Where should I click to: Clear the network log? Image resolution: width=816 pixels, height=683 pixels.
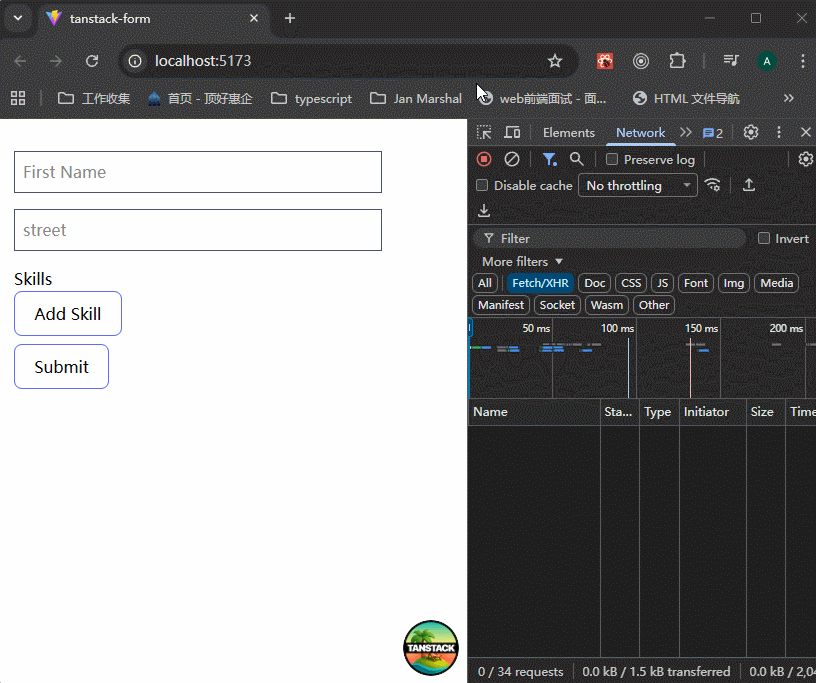coord(512,159)
